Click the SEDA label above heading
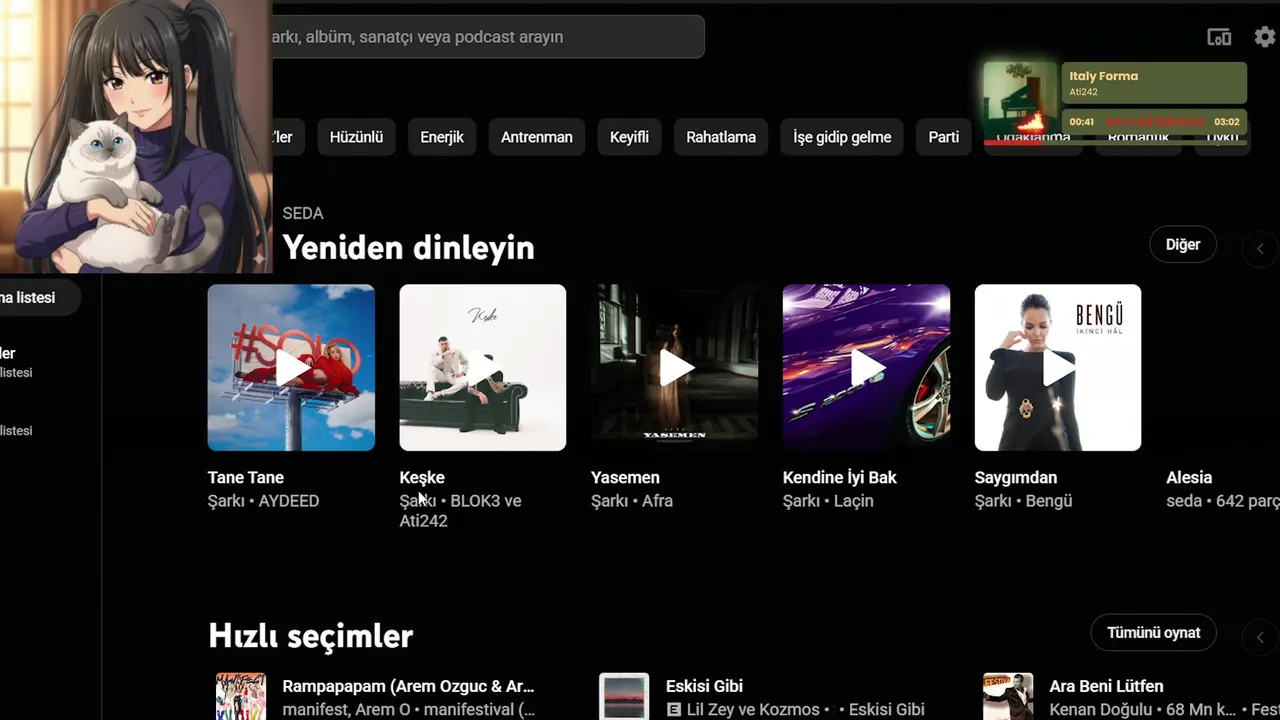 pyautogui.click(x=303, y=213)
